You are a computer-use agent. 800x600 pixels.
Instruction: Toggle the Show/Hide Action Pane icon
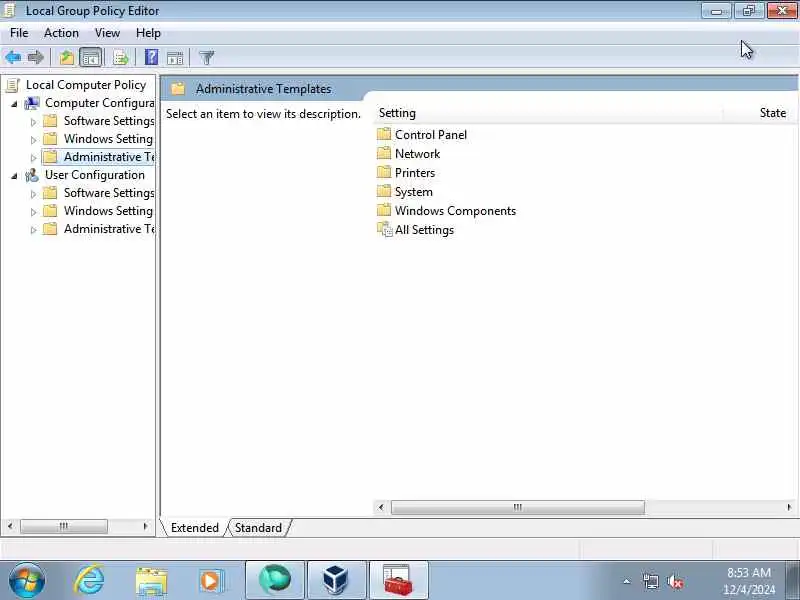click(x=175, y=58)
